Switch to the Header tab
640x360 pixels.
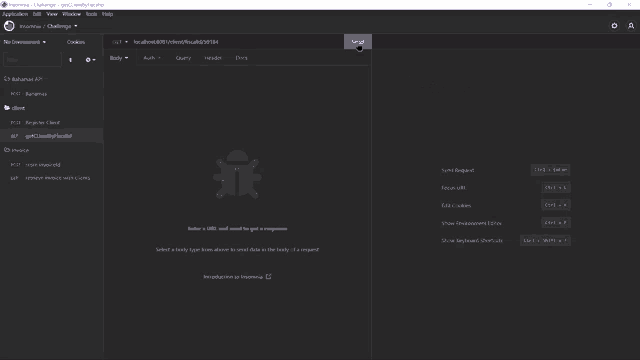pos(213,58)
